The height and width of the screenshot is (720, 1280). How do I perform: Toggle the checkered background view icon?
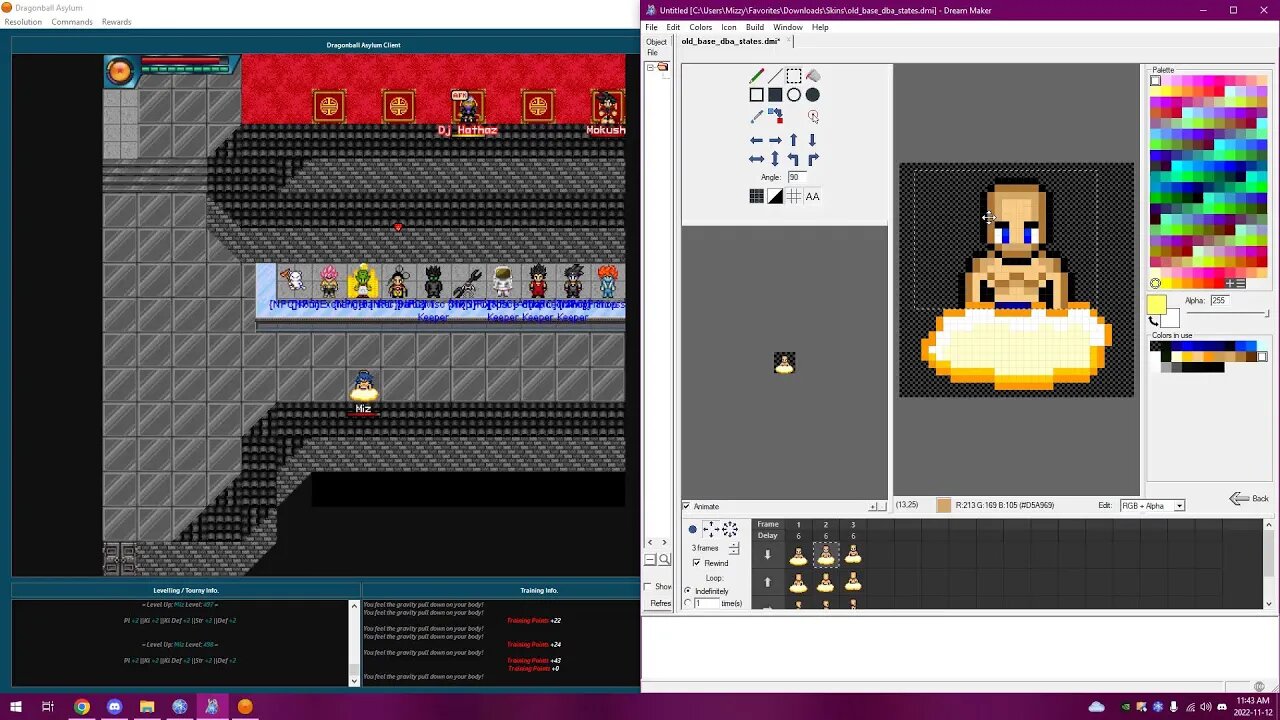pyautogui.click(x=757, y=196)
